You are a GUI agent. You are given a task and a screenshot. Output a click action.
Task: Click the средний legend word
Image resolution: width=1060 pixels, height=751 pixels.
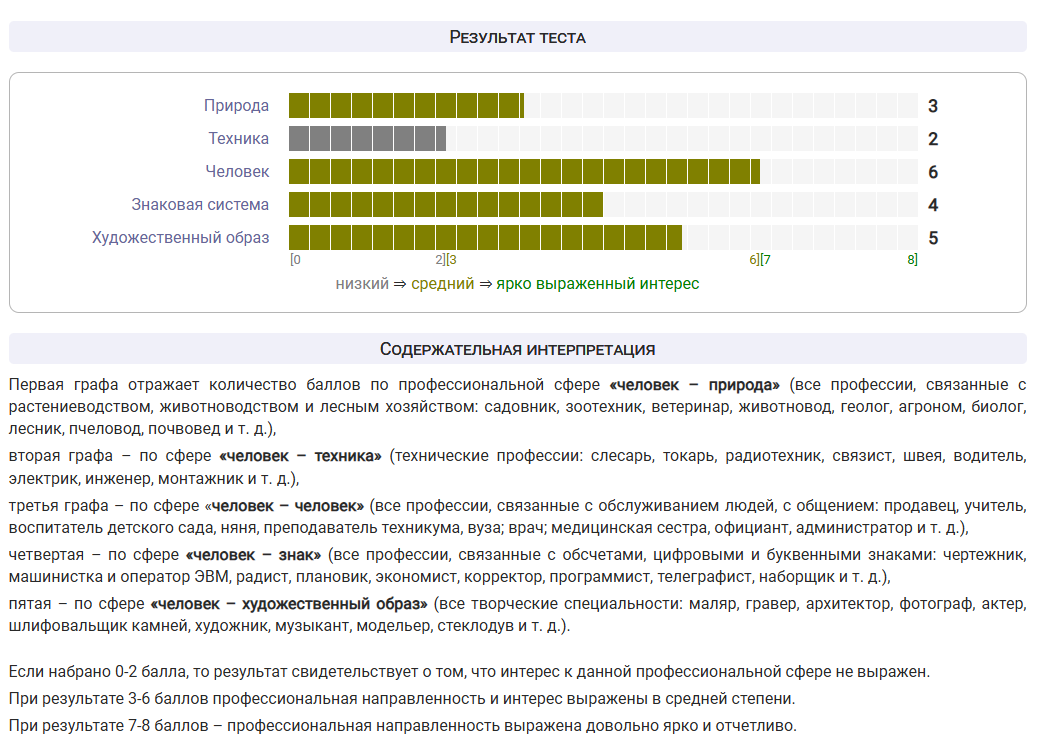(442, 283)
